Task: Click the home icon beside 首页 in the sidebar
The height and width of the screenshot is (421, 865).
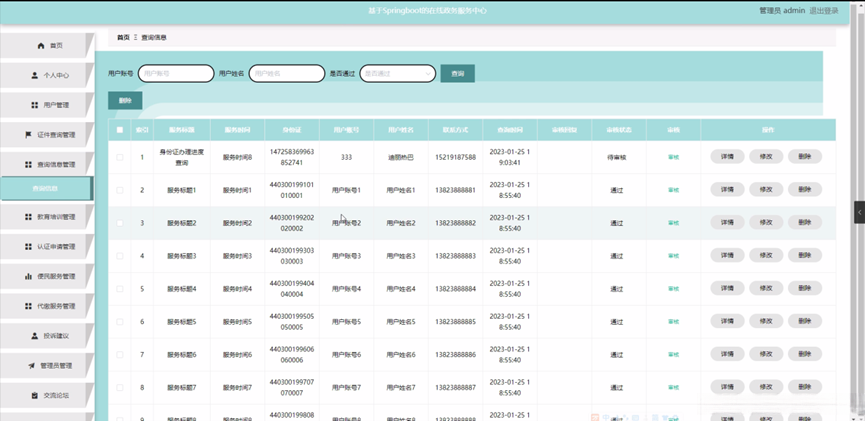Action: [41, 46]
